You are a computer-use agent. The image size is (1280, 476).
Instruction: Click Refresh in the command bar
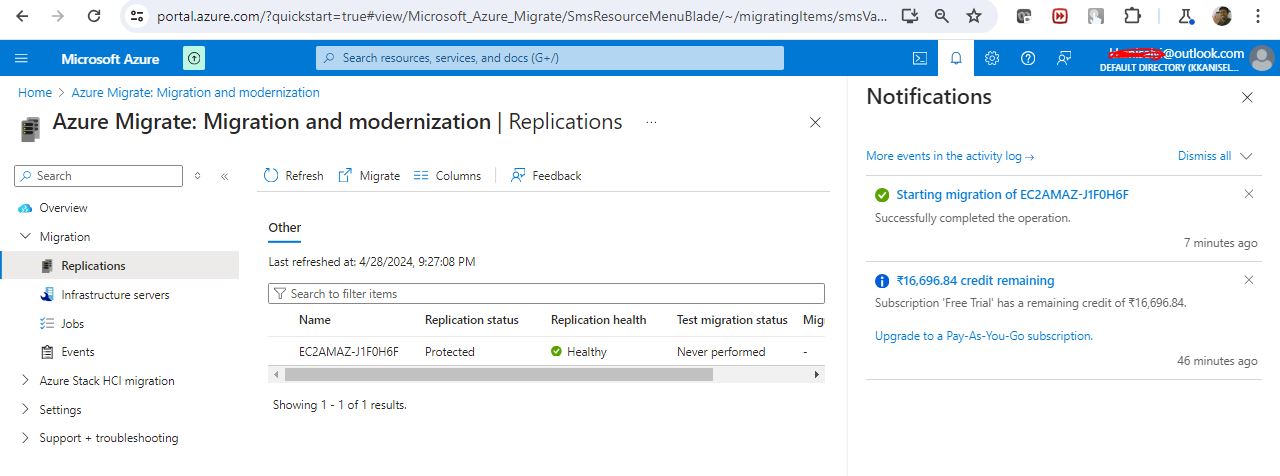294,176
